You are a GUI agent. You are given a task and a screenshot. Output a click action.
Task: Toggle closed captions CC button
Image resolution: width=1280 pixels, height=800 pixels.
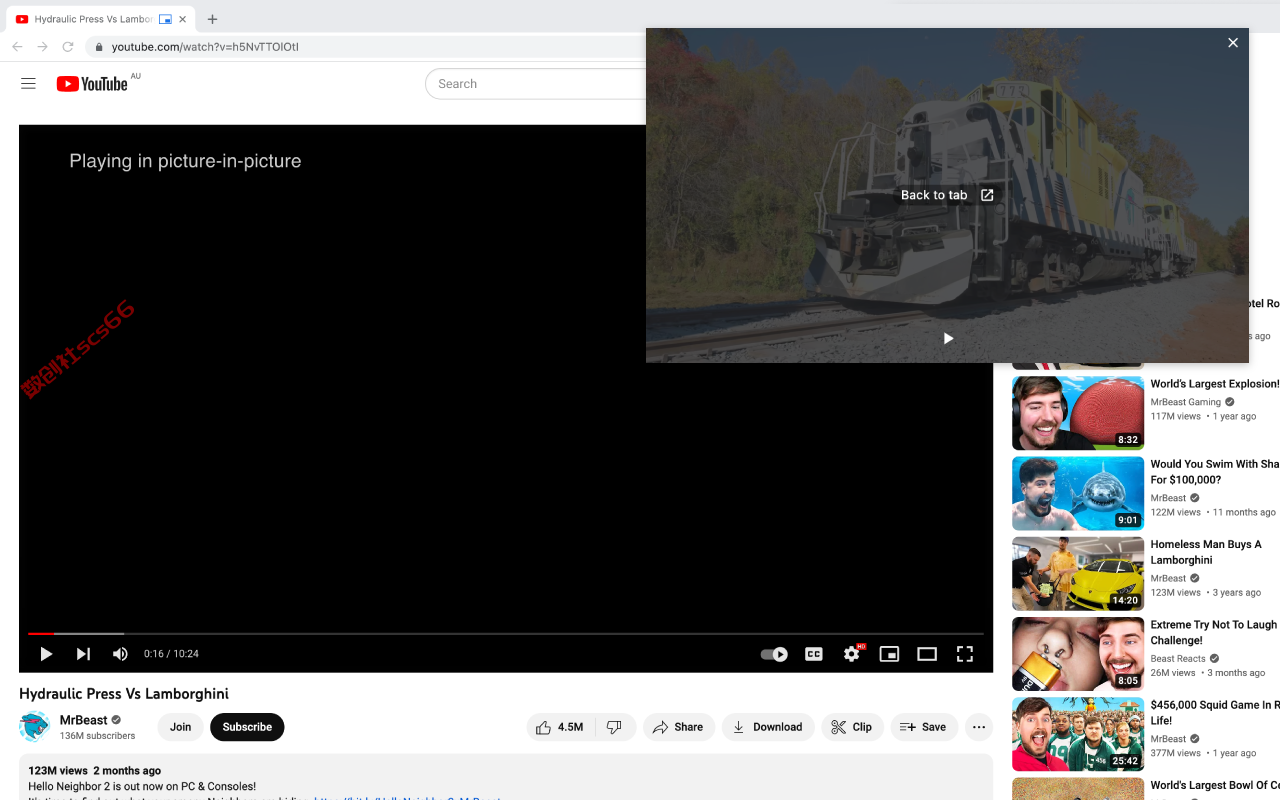tap(814, 654)
